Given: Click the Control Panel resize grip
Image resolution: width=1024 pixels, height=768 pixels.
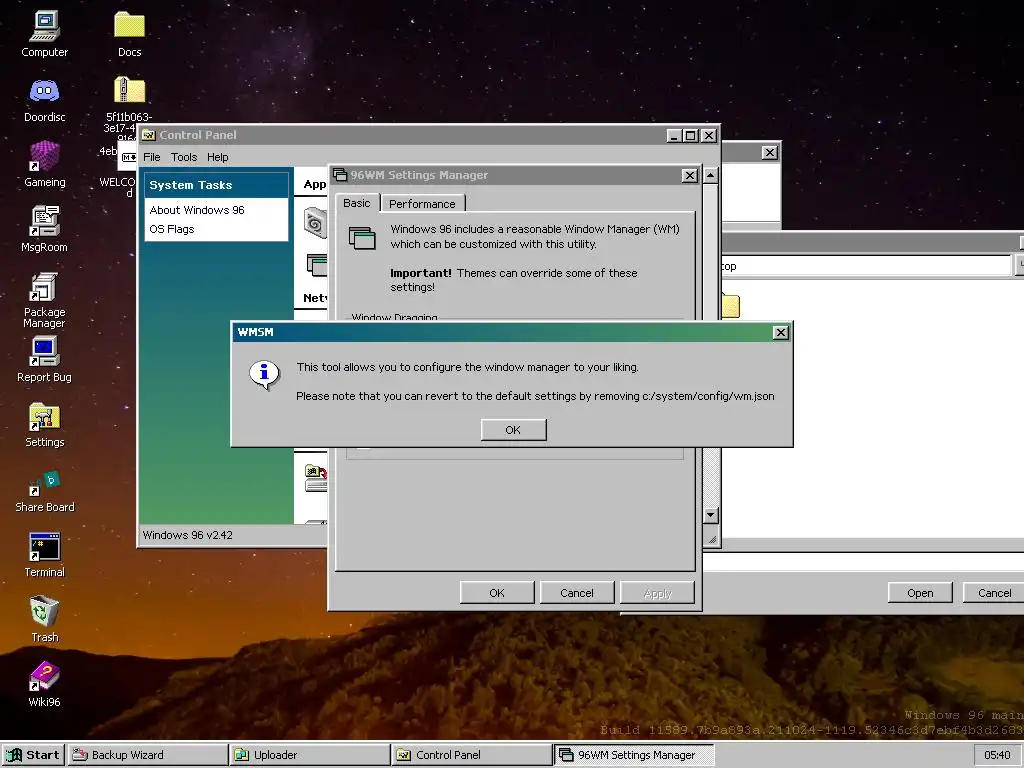Looking at the screenshot, I should tap(712, 539).
